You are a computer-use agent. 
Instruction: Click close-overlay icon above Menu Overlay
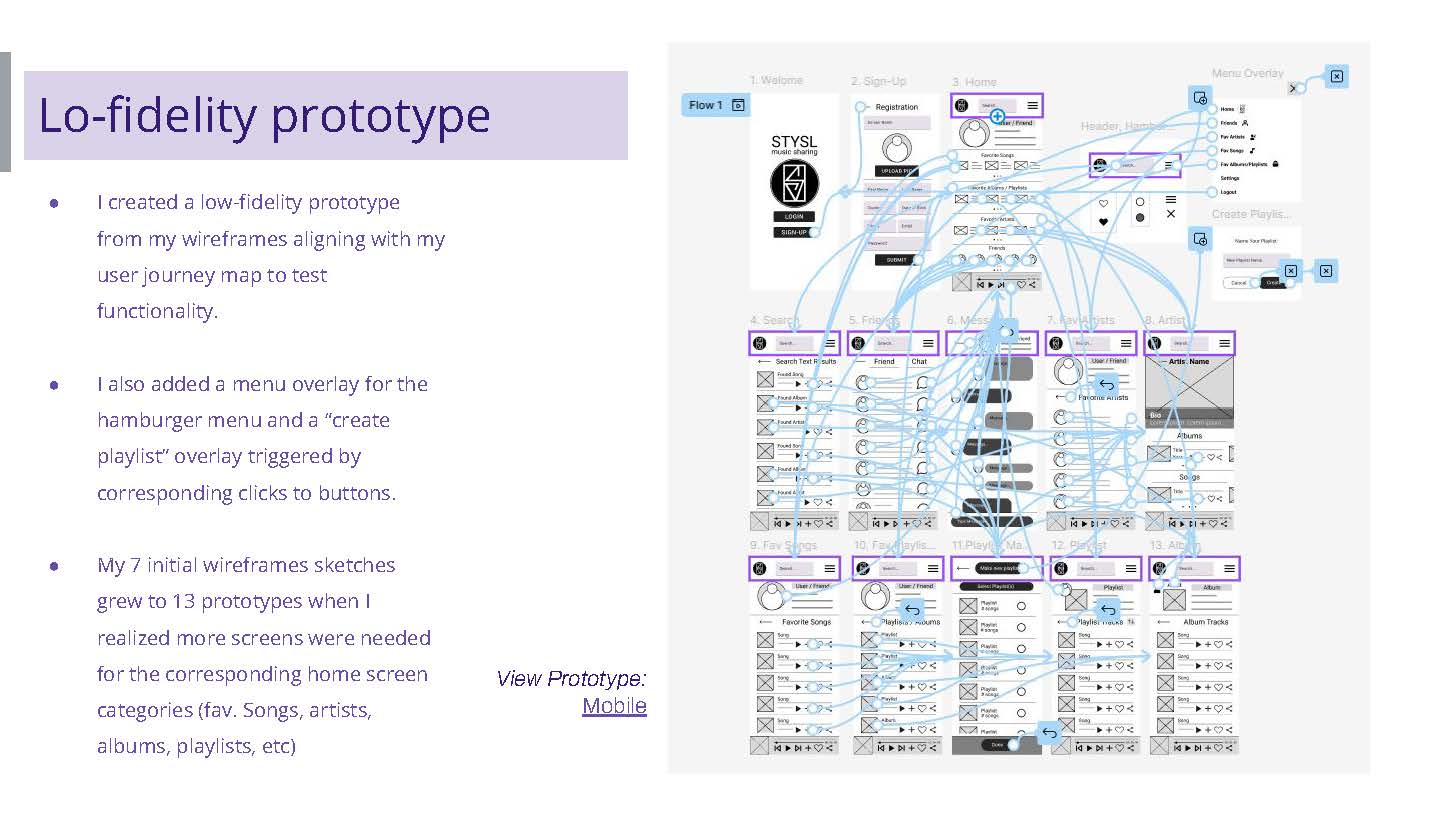coord(1337,76)
